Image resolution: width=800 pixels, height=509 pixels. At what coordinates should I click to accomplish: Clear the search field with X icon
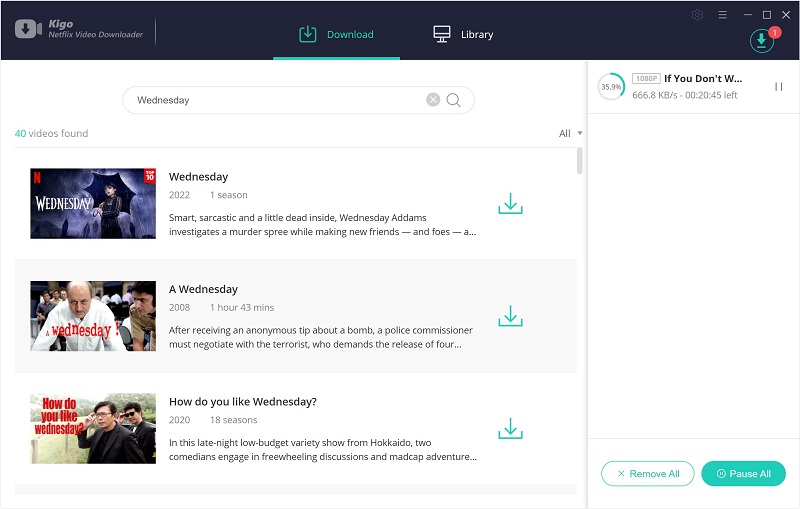point(433,100)
